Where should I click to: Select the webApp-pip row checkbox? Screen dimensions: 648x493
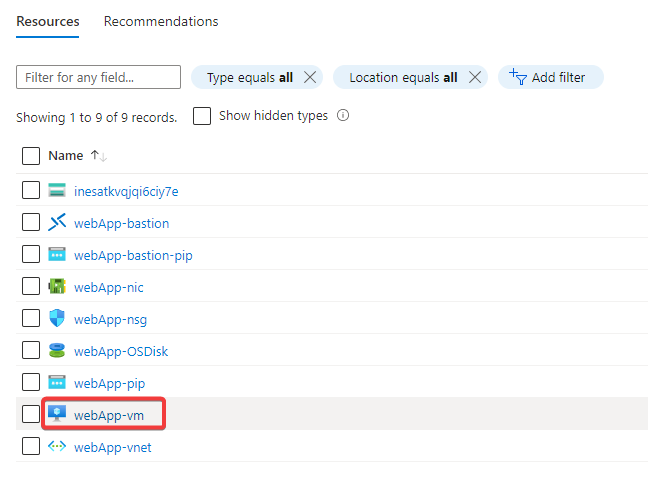[x=31, y=383]
